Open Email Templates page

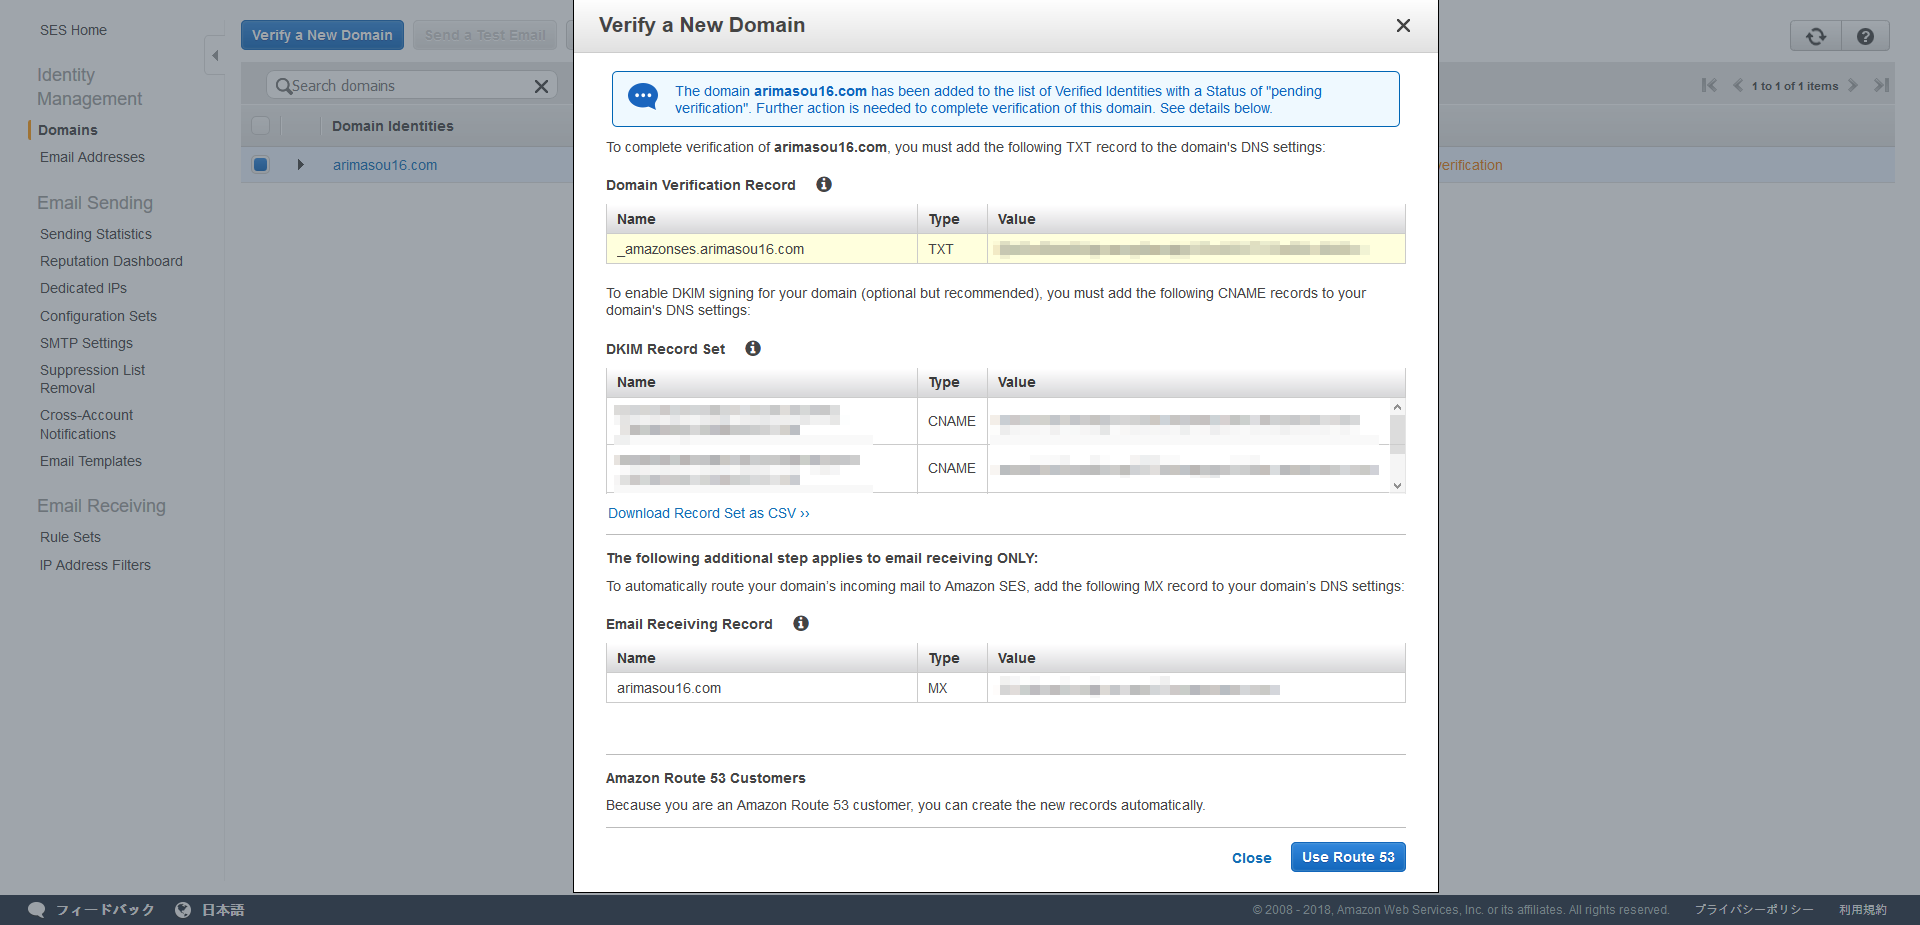pyautogui.click(x=91, y=461)
